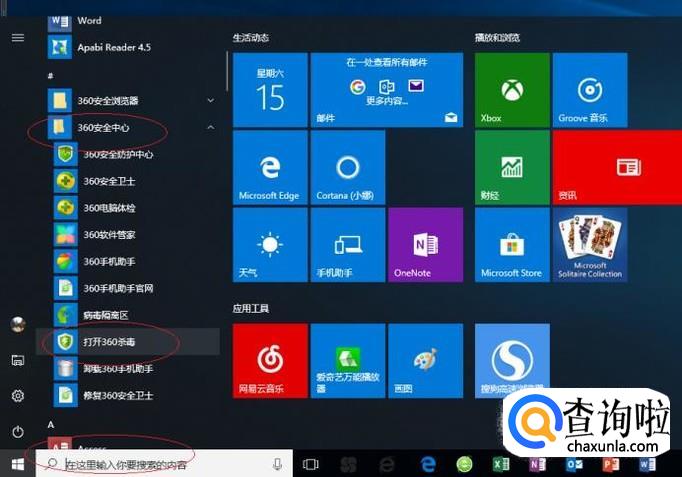Select 修复360安全卫士
The image size is (682, 477).
click(128, 395)
